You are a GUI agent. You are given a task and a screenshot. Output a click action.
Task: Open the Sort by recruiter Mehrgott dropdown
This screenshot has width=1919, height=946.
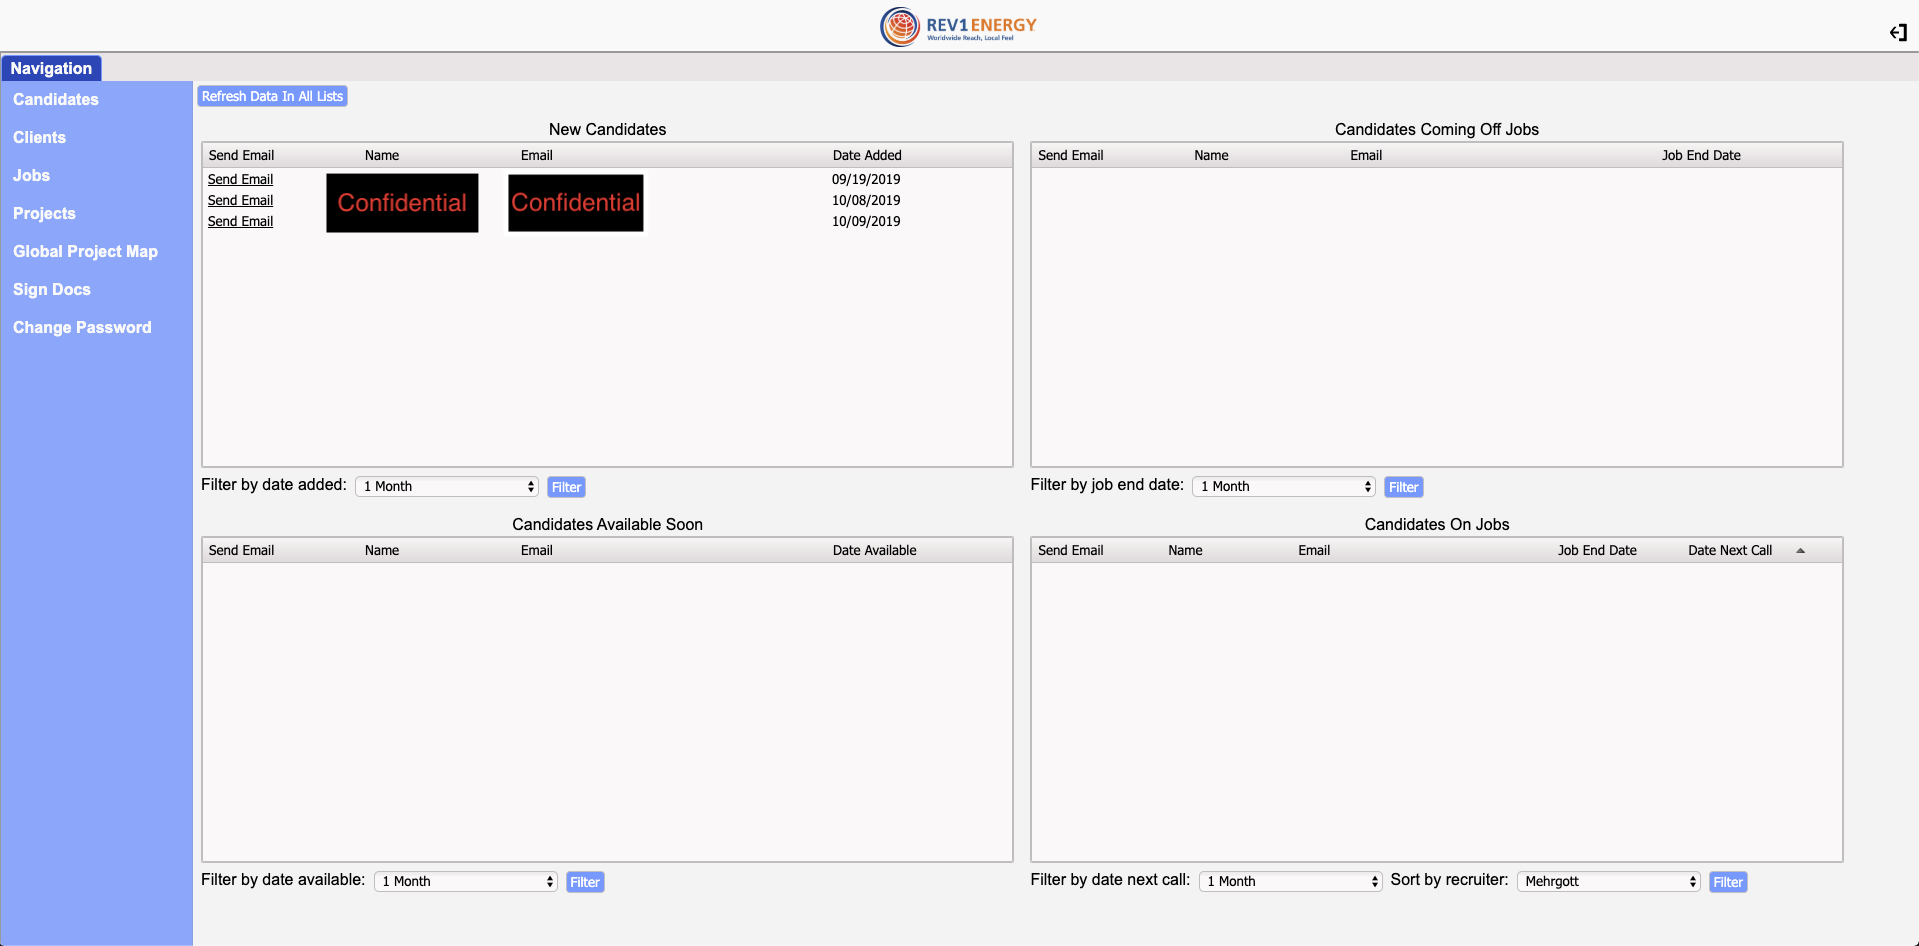click(1608, 881)
